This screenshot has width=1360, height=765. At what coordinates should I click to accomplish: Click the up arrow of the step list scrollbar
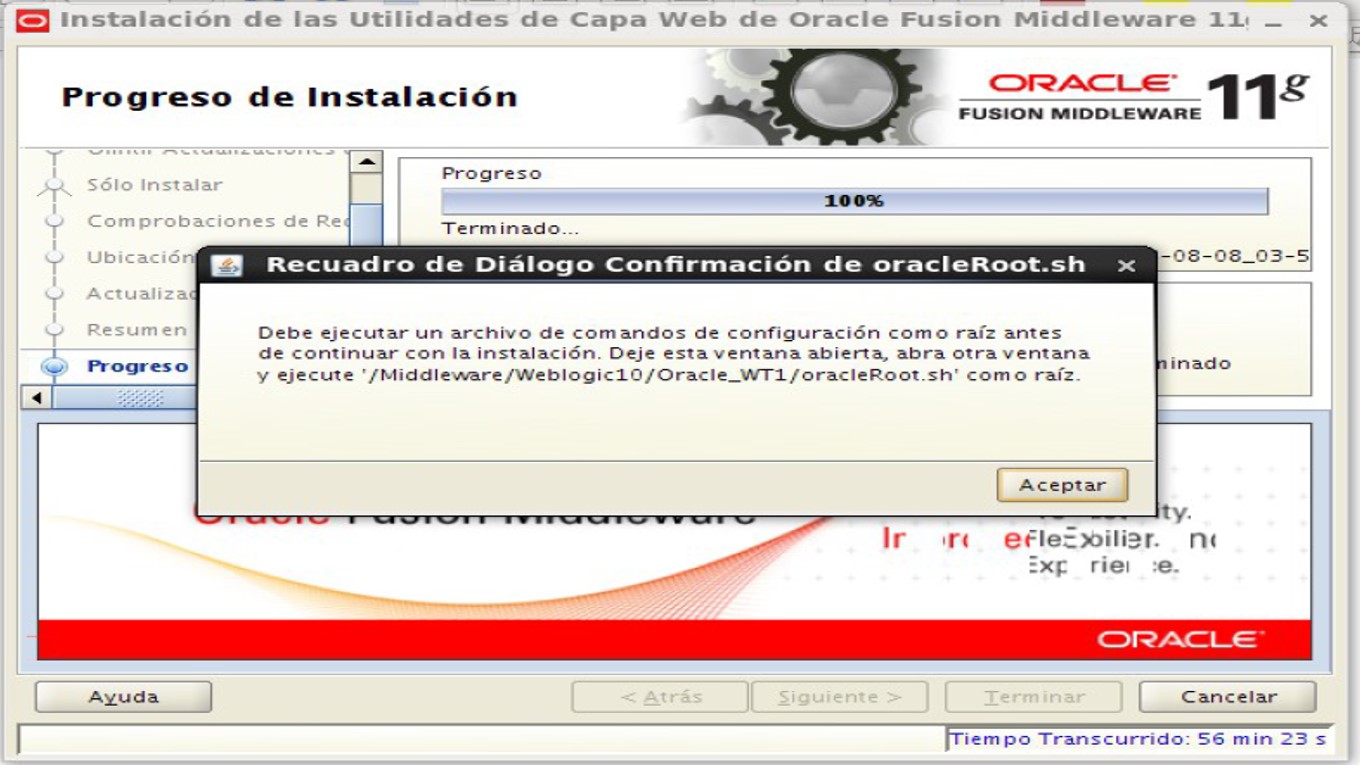[369, 162]
